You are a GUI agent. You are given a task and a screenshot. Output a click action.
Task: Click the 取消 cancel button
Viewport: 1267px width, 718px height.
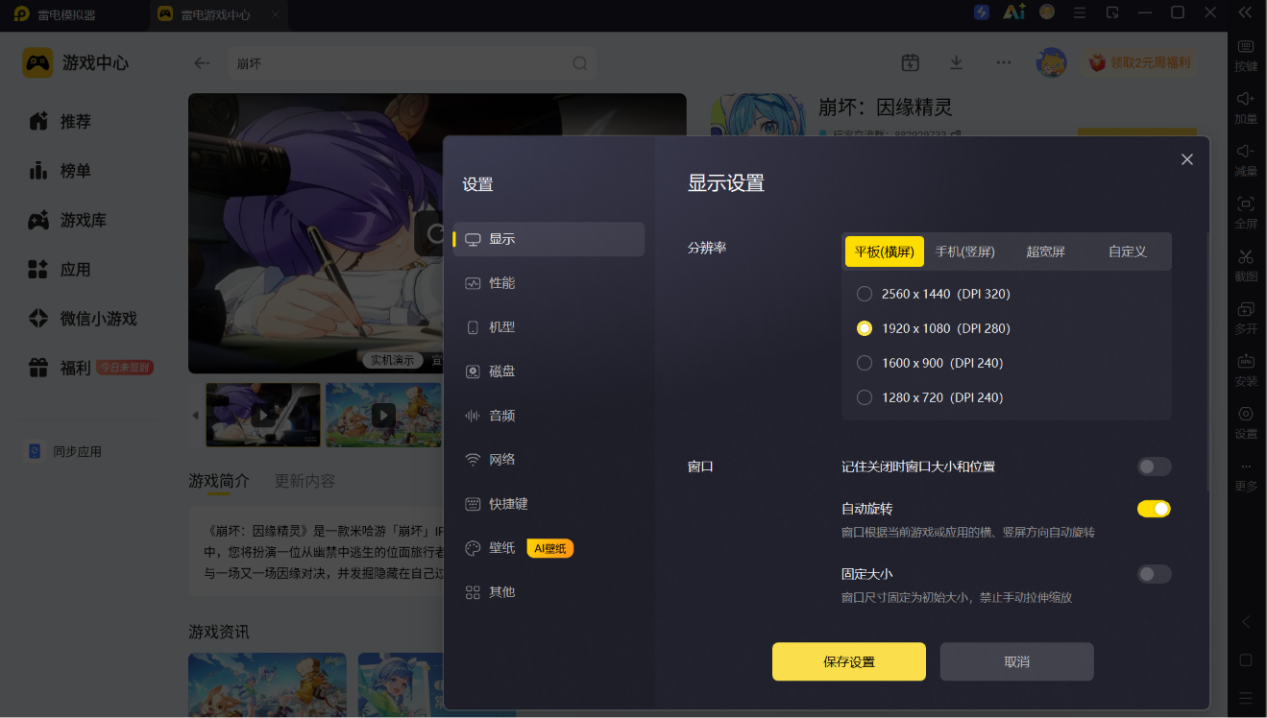(1017, 662)
